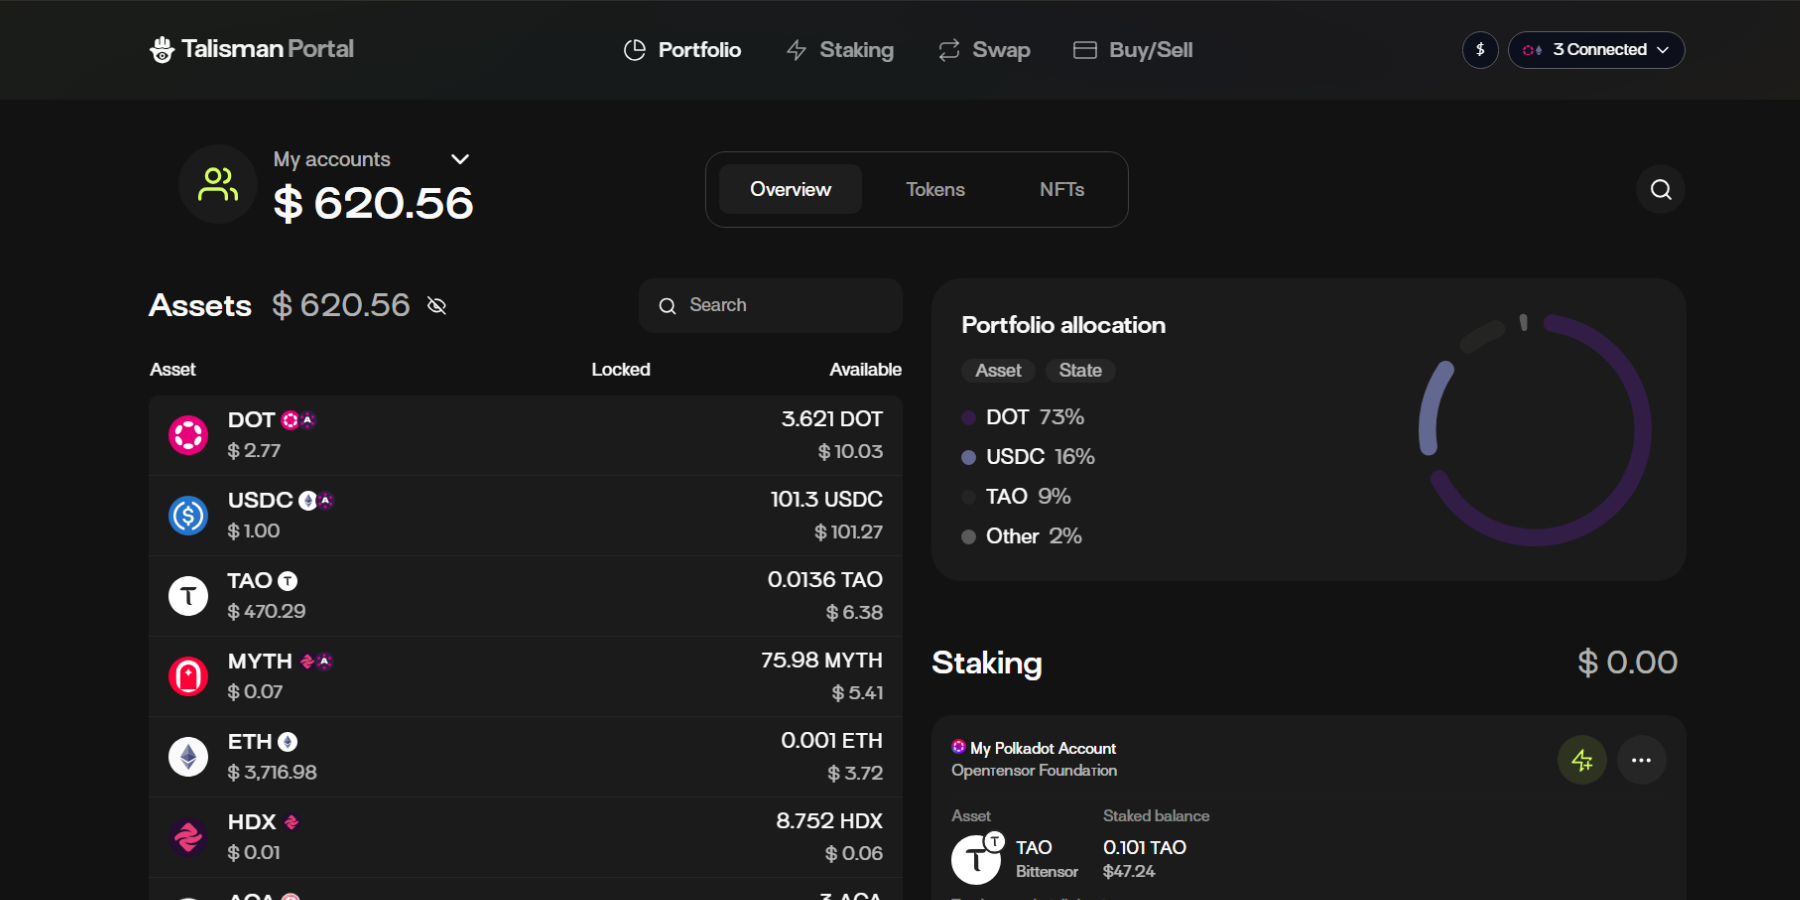
Task: Click the MYTH token icon
Action: click(x=188, y=677)
